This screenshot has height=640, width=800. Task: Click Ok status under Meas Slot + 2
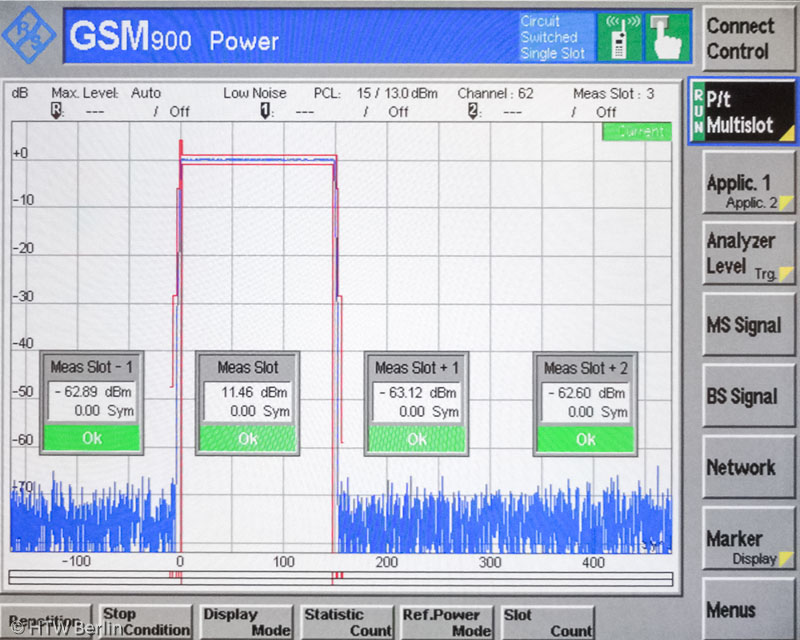(585, 438)
